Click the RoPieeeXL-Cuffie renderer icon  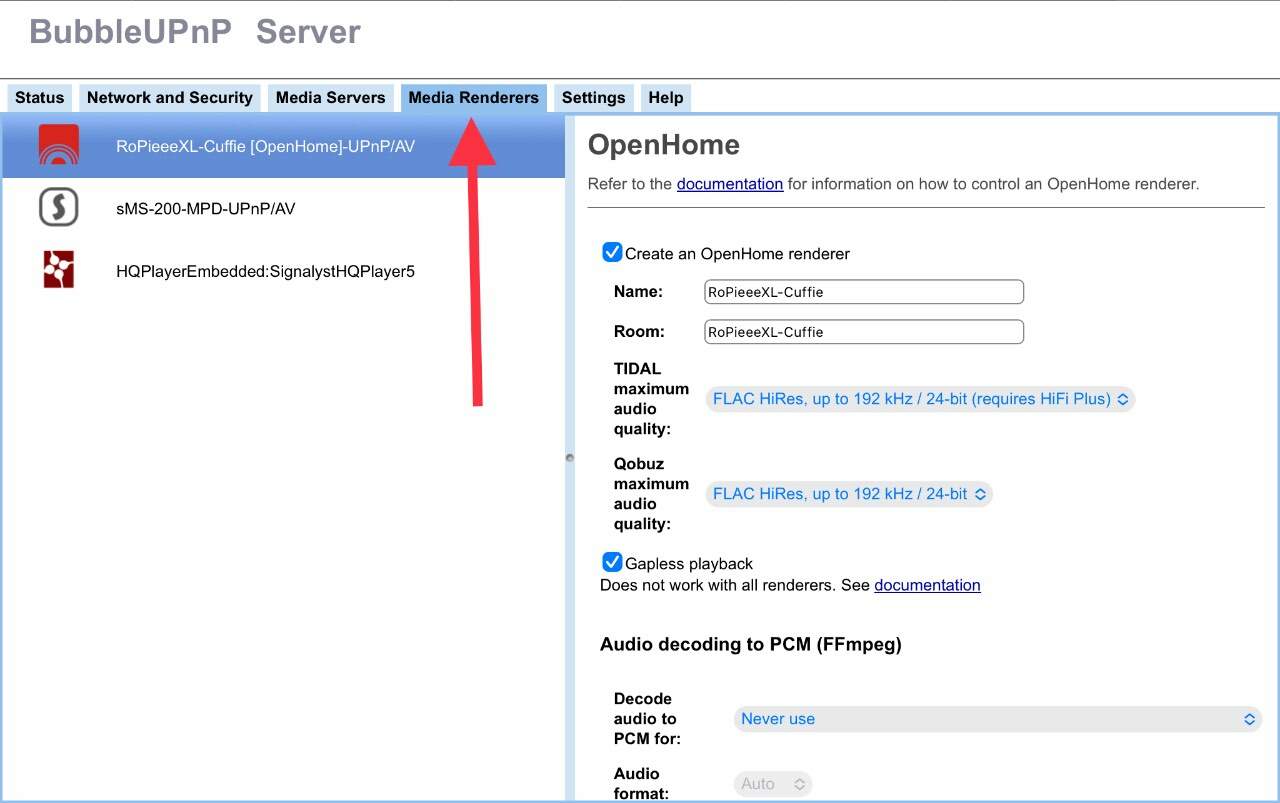coord(58,146)
